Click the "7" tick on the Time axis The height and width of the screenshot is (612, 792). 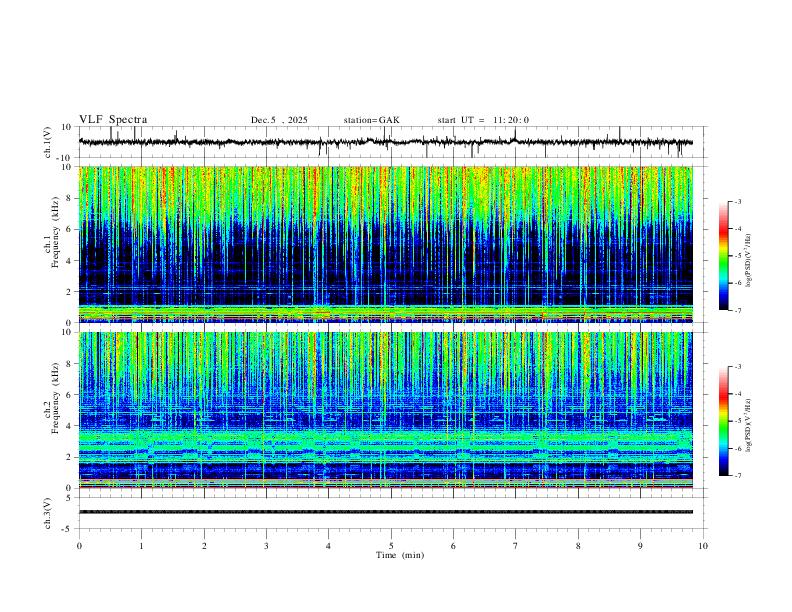[x=516, y=546]
